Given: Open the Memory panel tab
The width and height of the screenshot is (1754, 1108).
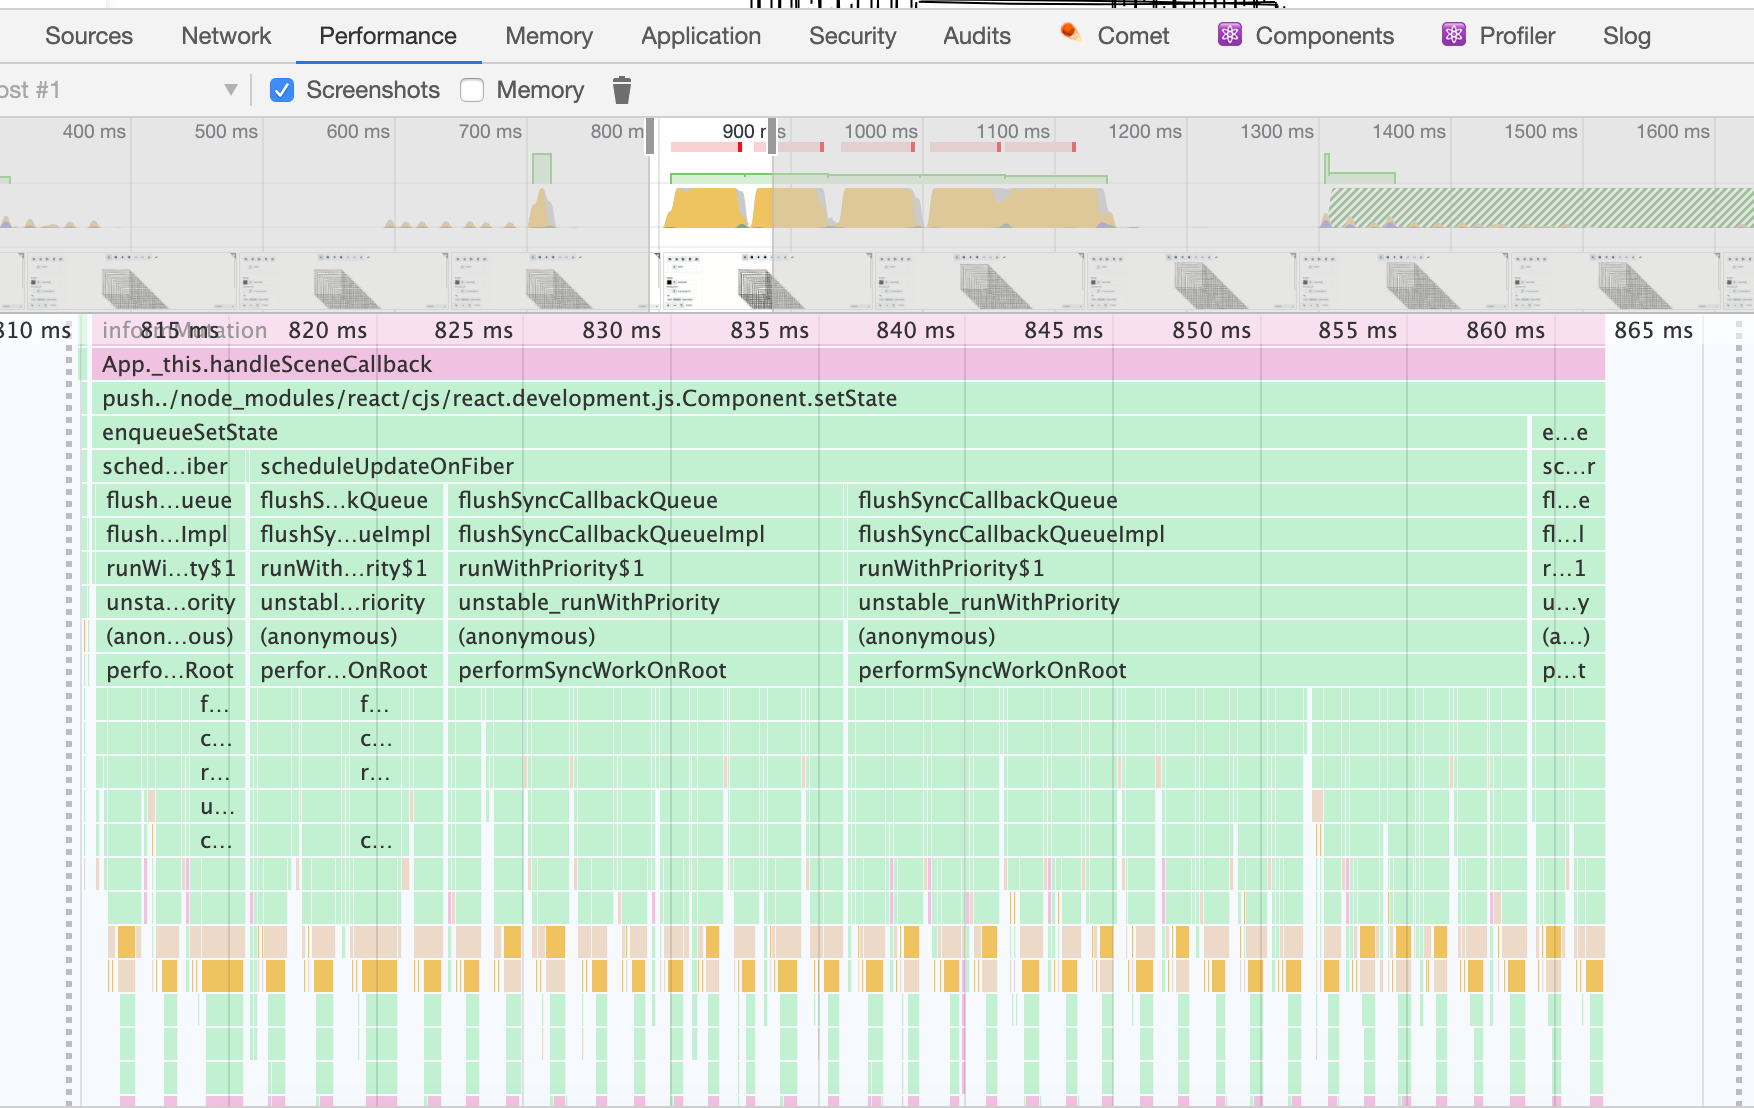Looking at the screenshot, I should click(549, 36).
